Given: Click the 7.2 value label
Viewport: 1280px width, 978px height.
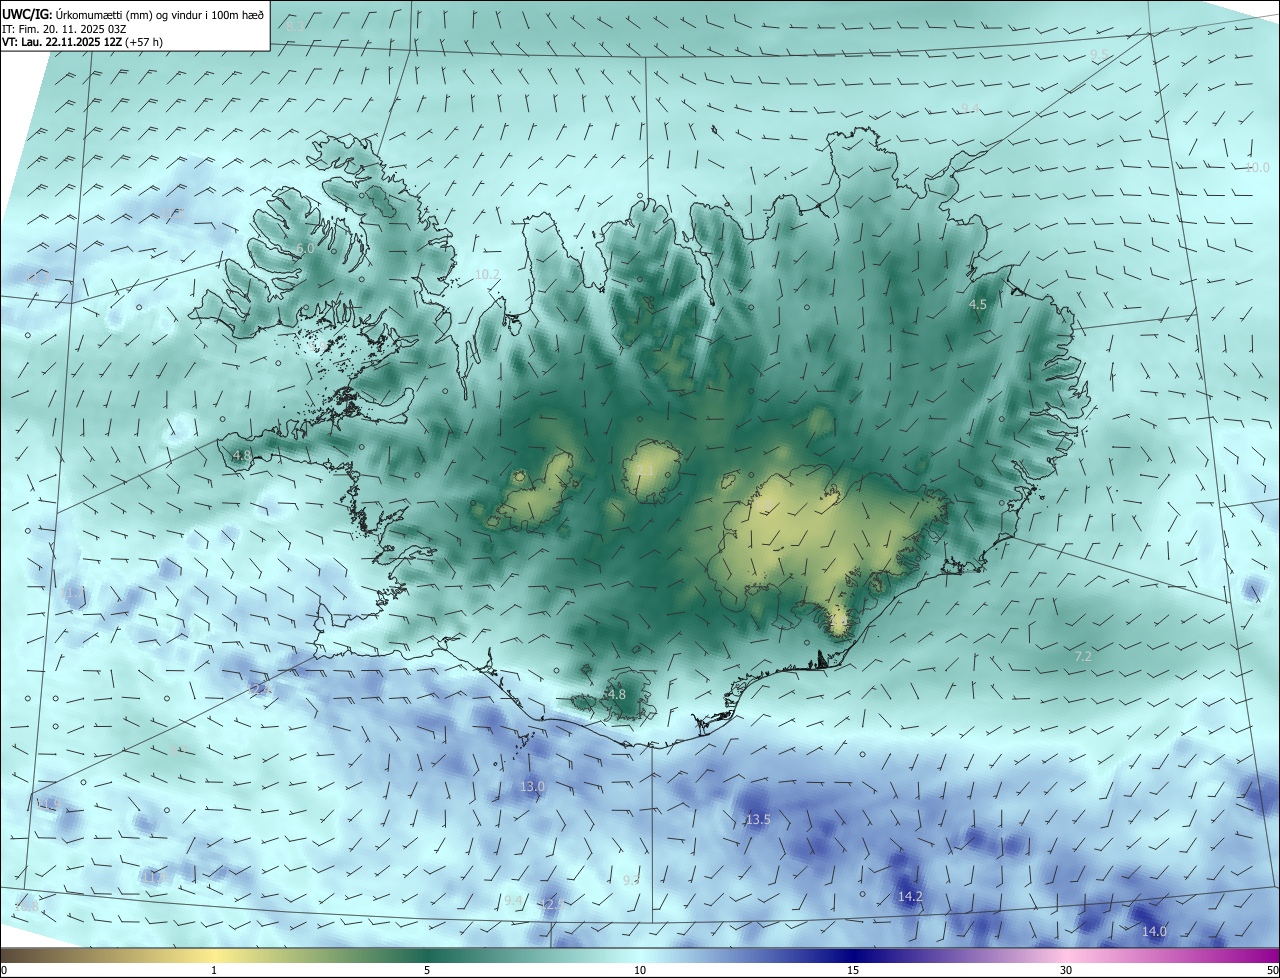Looking at the screenshot, I should (x=1083, y=657).
